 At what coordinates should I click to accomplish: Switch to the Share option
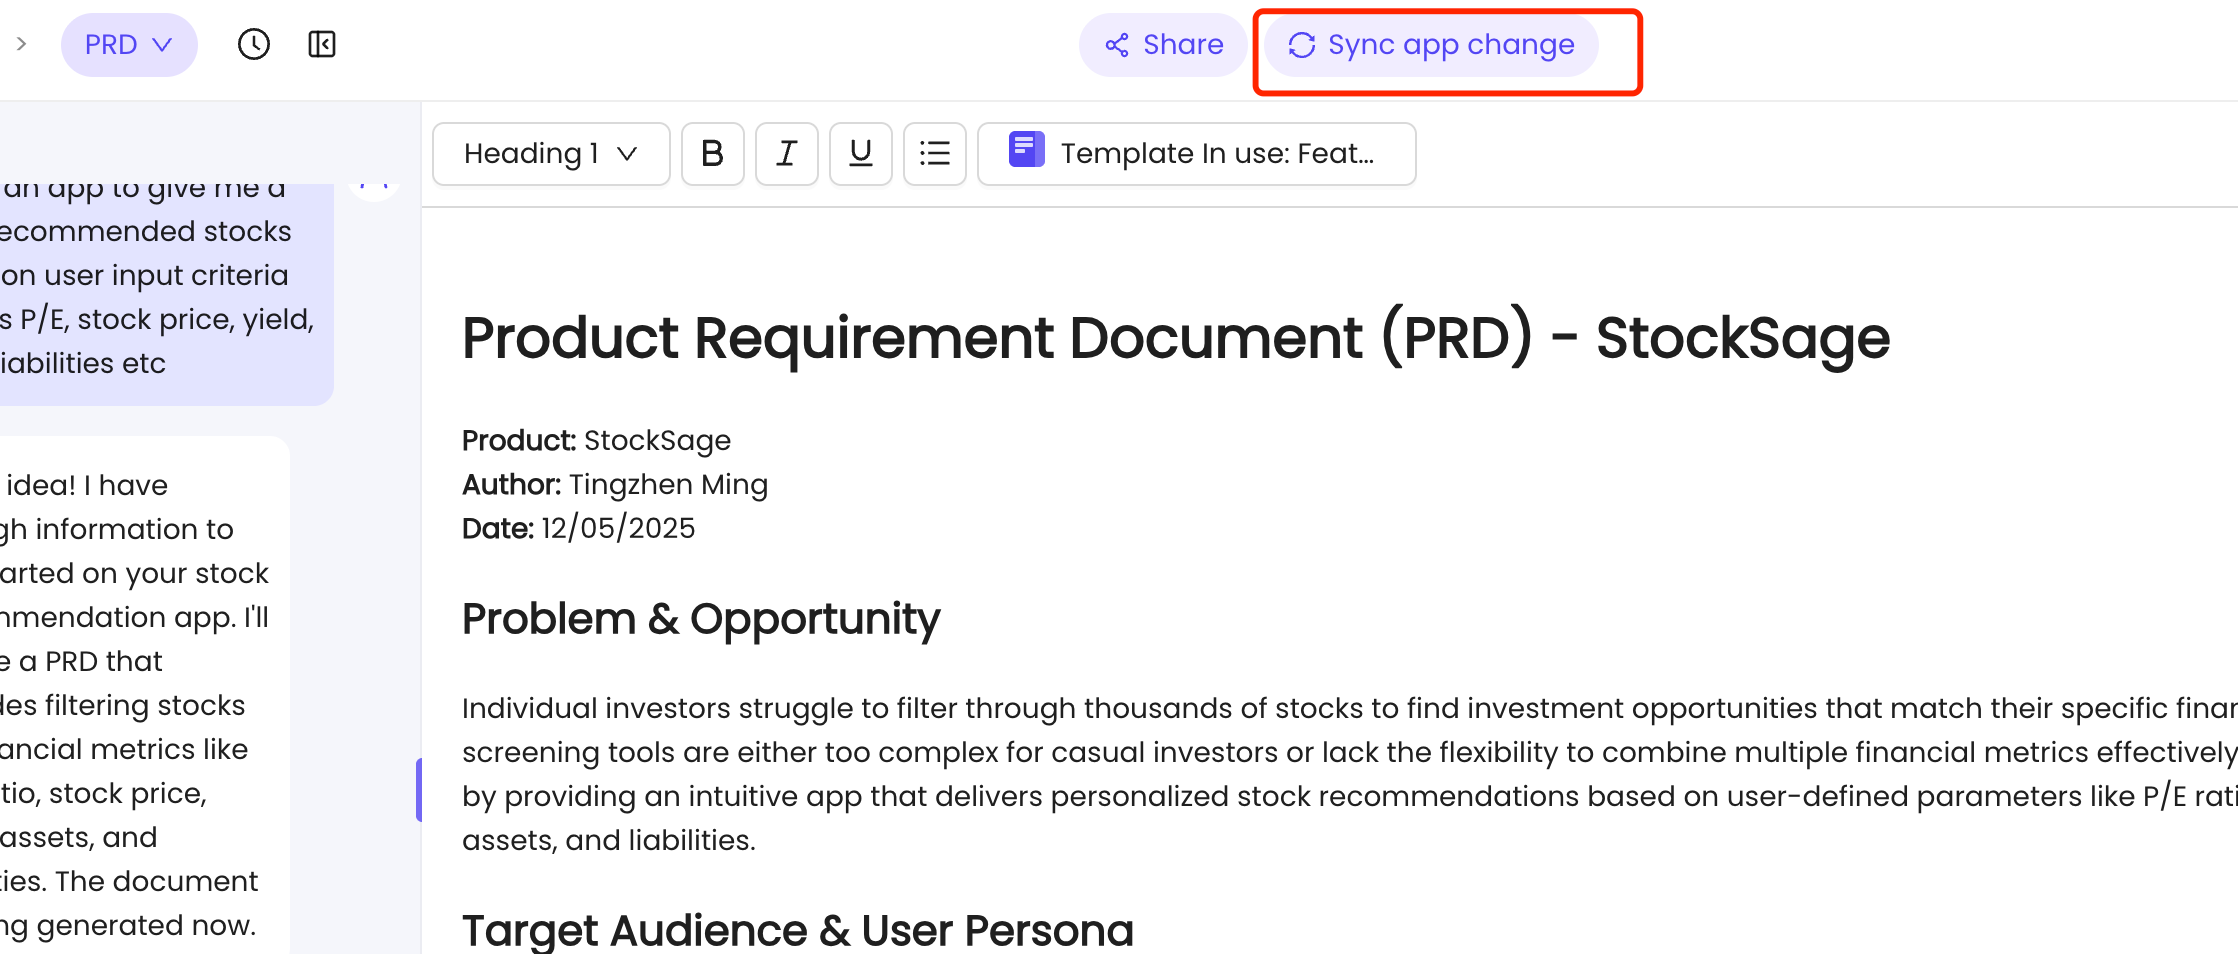coord(1163,44)
